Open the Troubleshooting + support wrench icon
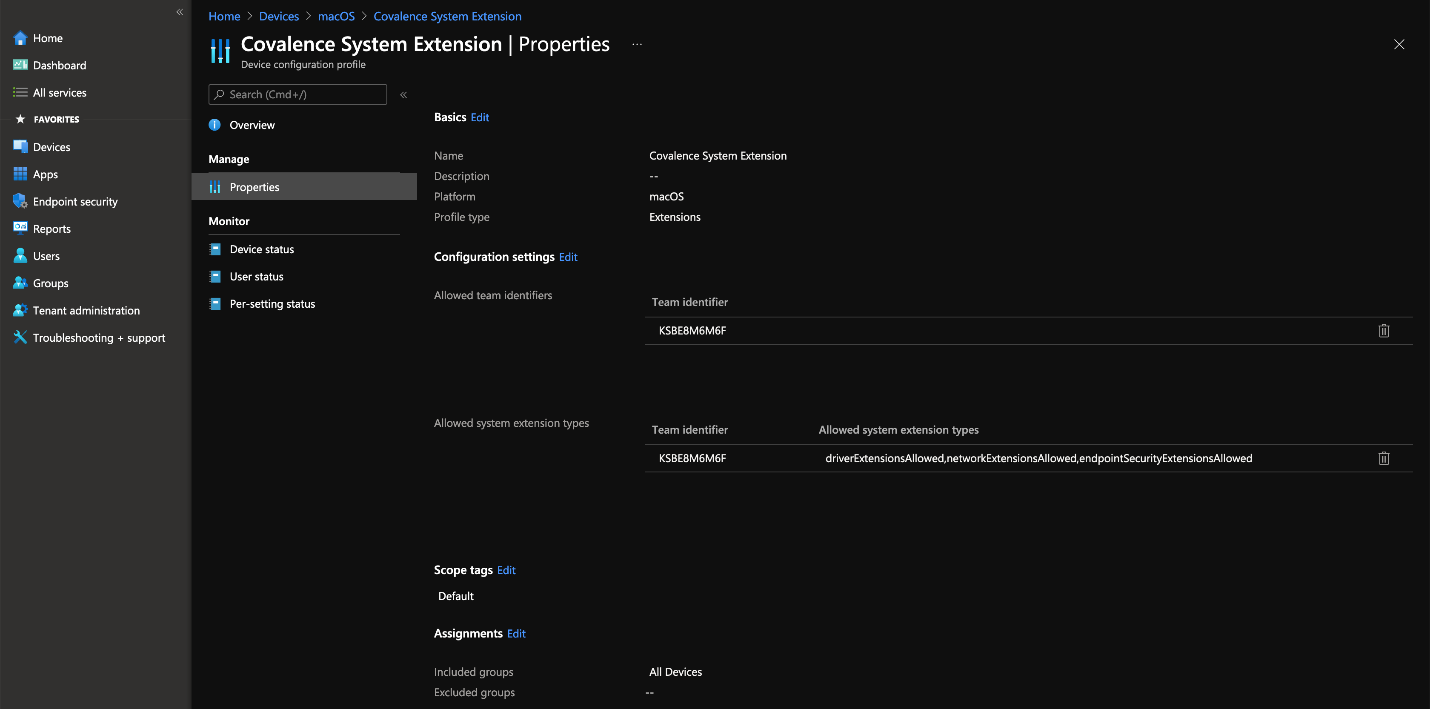This screenshot has width=1430, height=709. click(20, 337)
